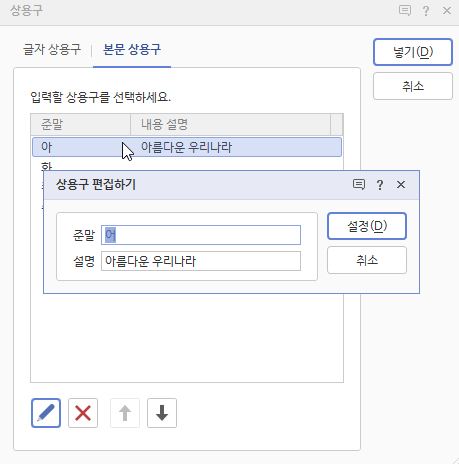The image size is (459, 464).
Task: Click the 설명 input field
Action: coord(201,261)
